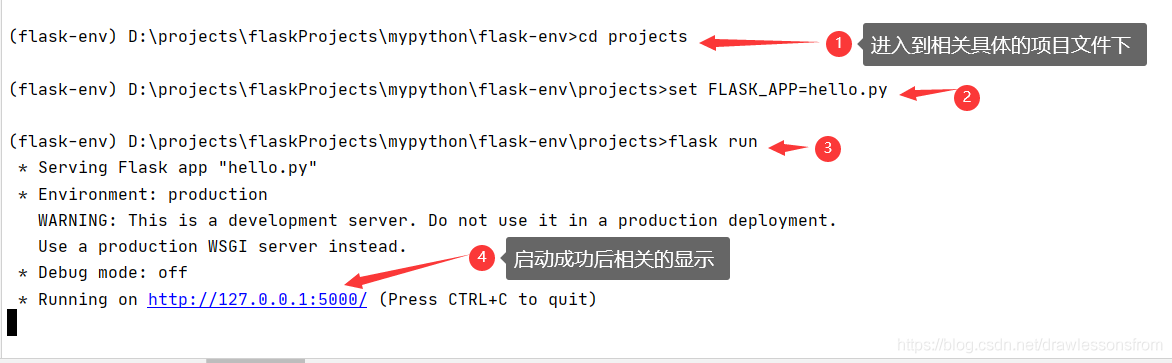Click the red circle numbered 2
Viewport: 1172px width, 363px height.
pos(966,97)
